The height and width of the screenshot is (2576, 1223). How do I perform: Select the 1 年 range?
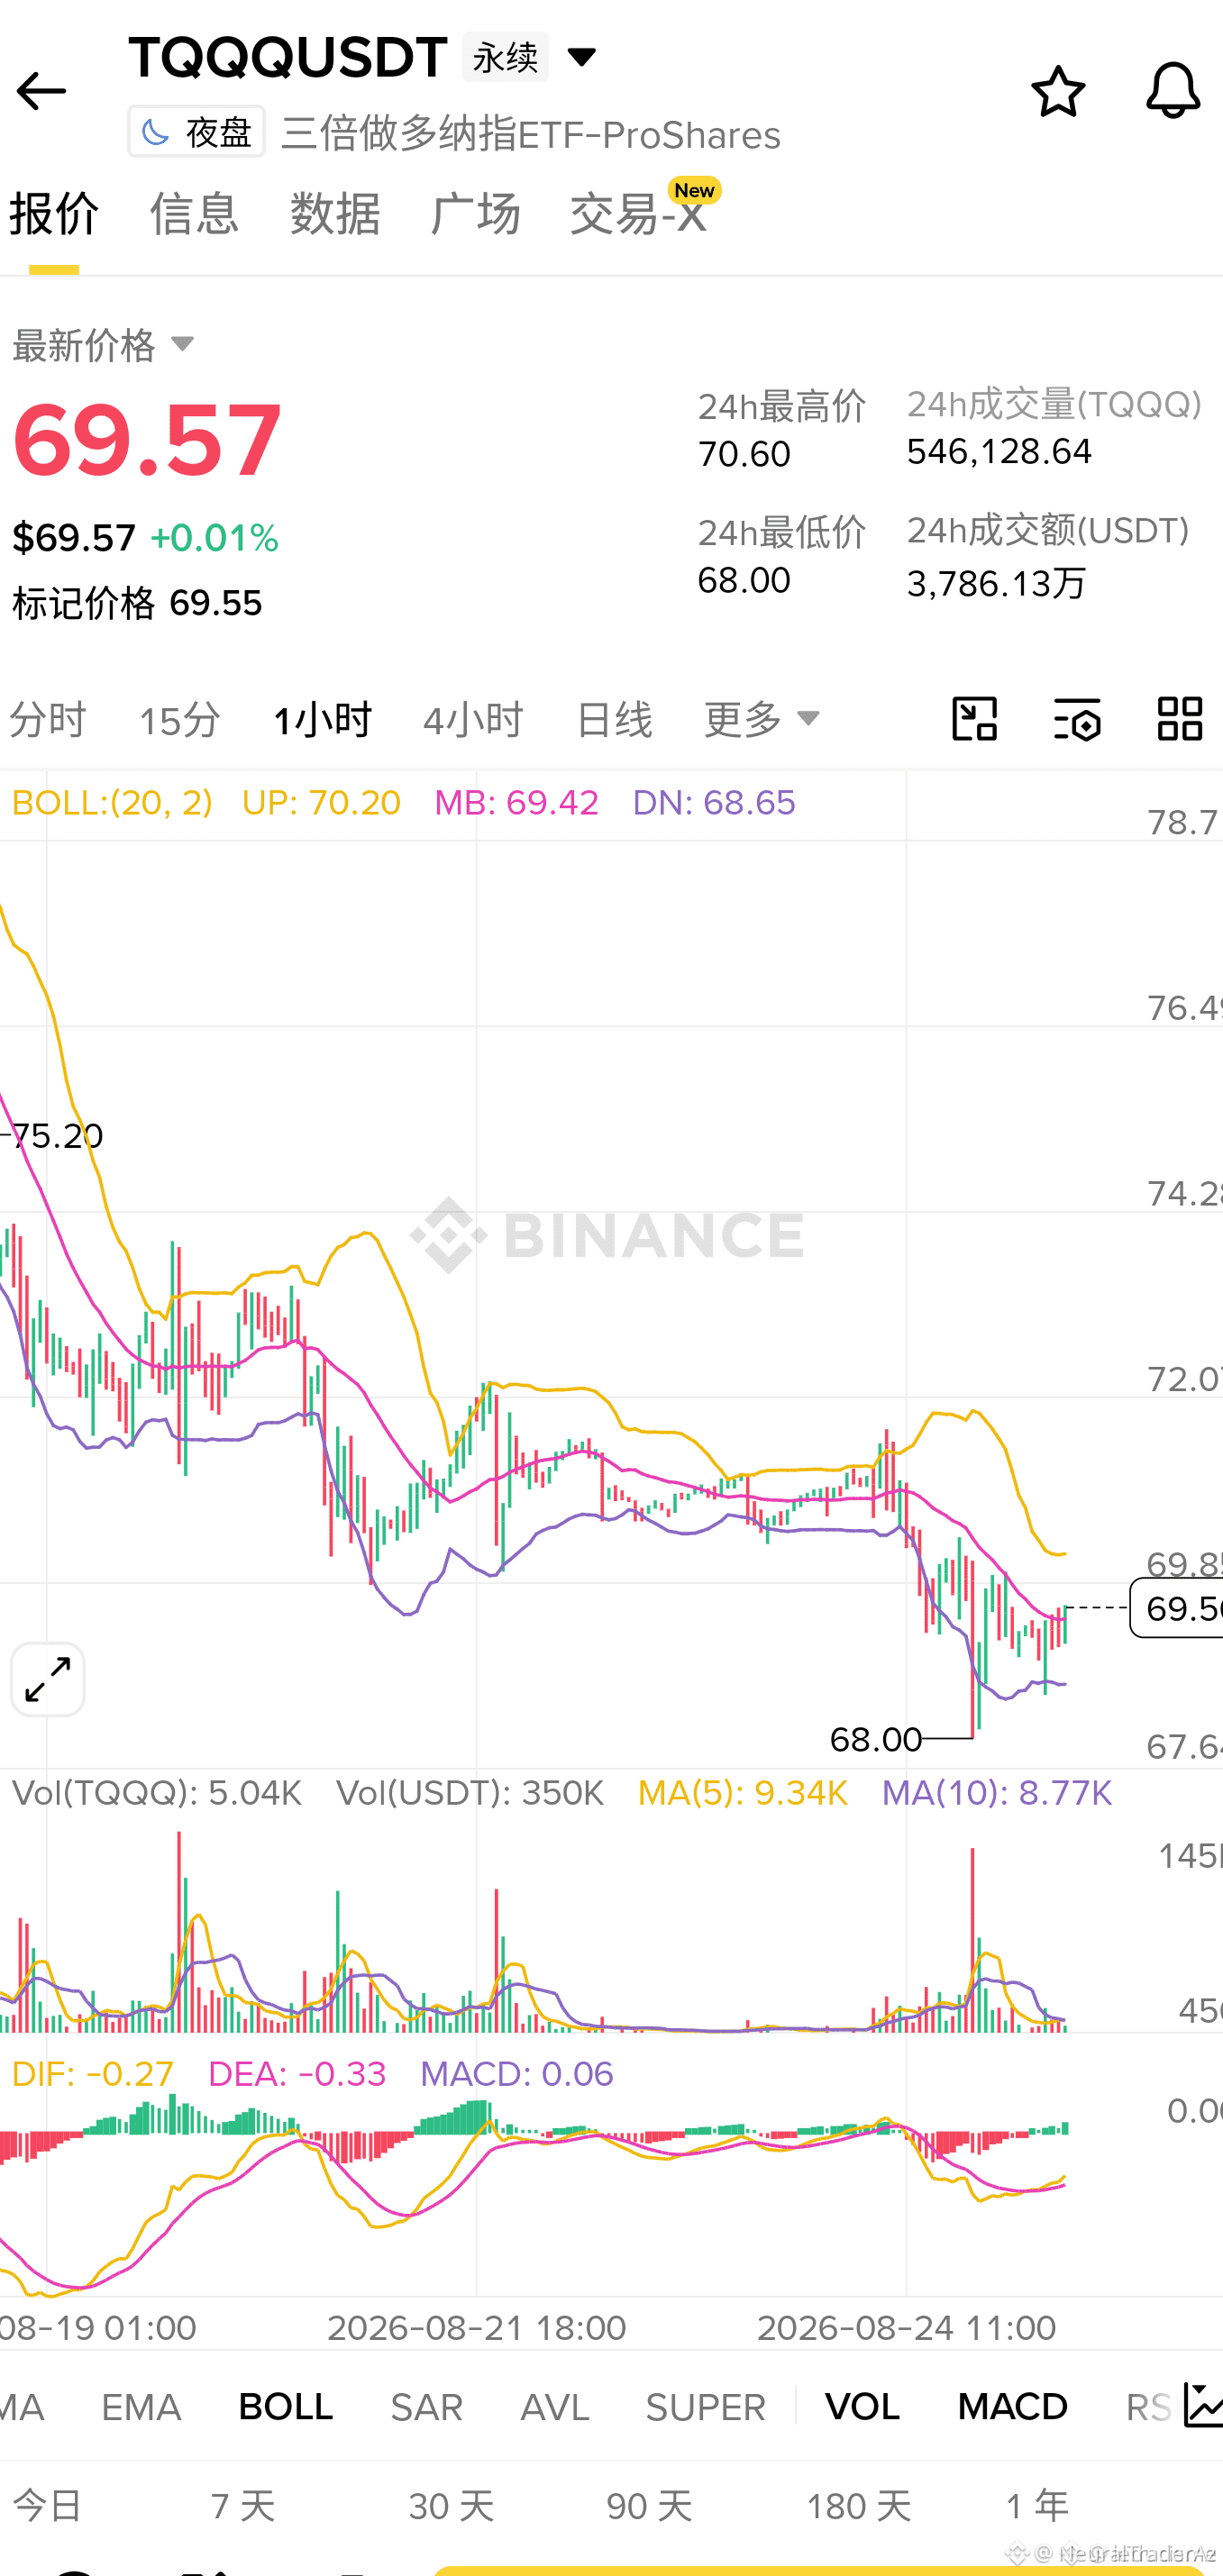coord(1038,2506)
